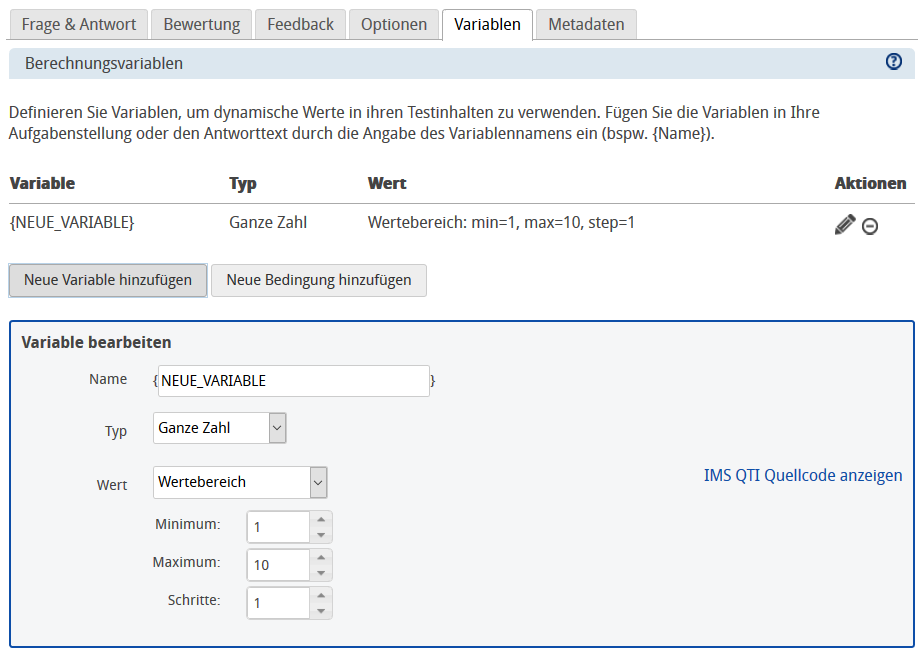The image size is (924, 658).
Task: Open the Optionen tab
Action: coord(393,24)
